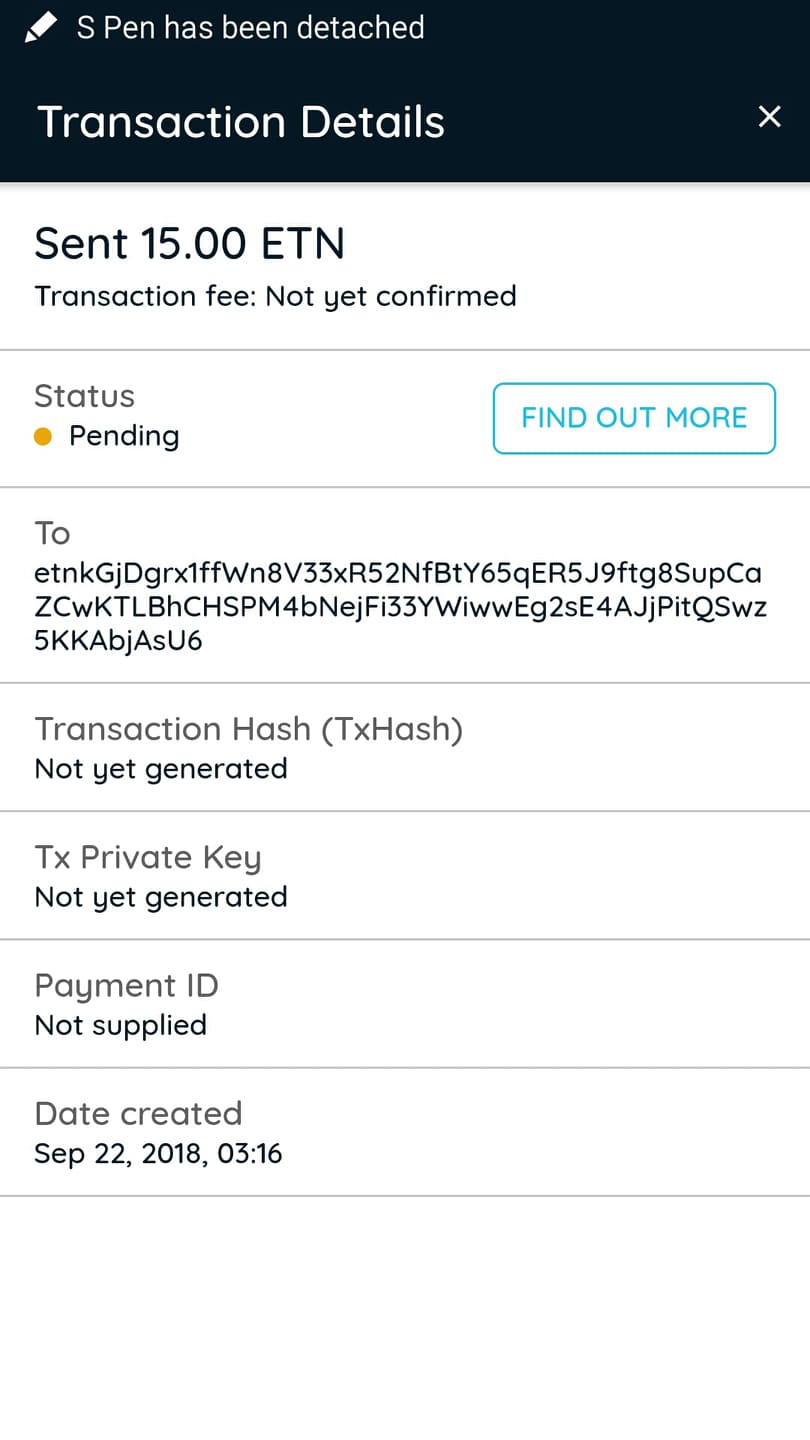
Task: Tap the Payment ID label
Action: pos(126,985)
